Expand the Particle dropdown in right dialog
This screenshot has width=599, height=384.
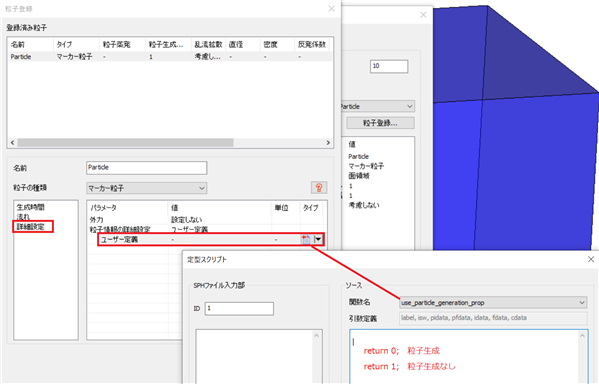pos(377,106)
